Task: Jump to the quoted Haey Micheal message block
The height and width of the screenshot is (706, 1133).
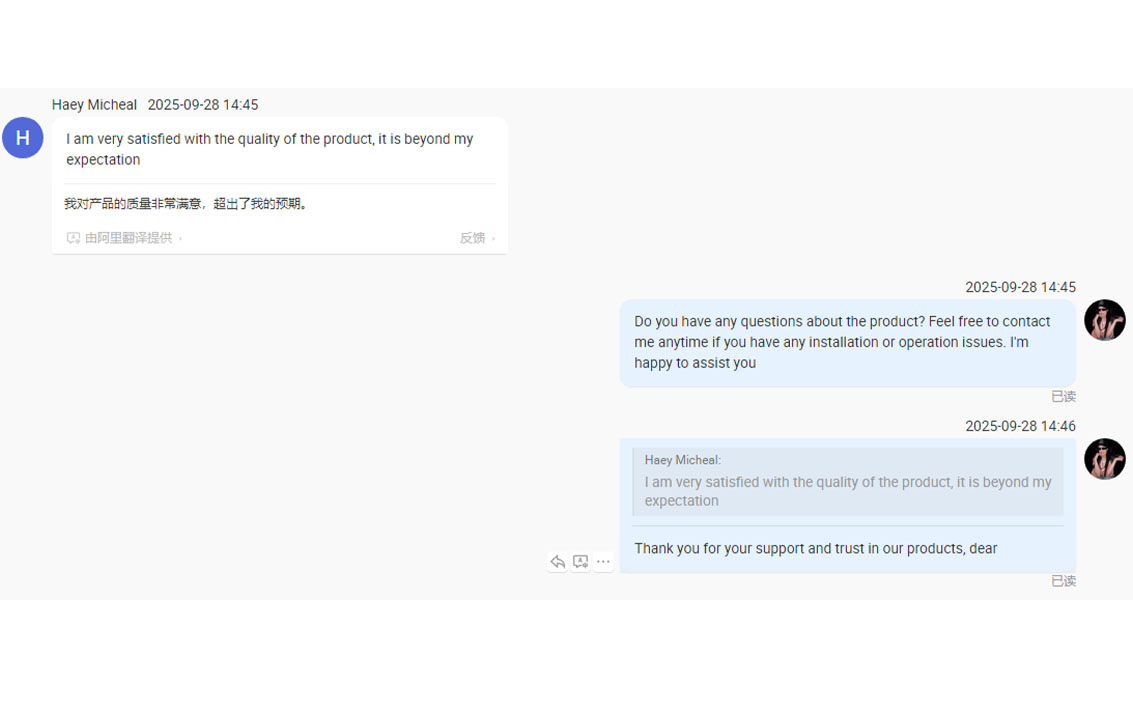Action: 847,481
